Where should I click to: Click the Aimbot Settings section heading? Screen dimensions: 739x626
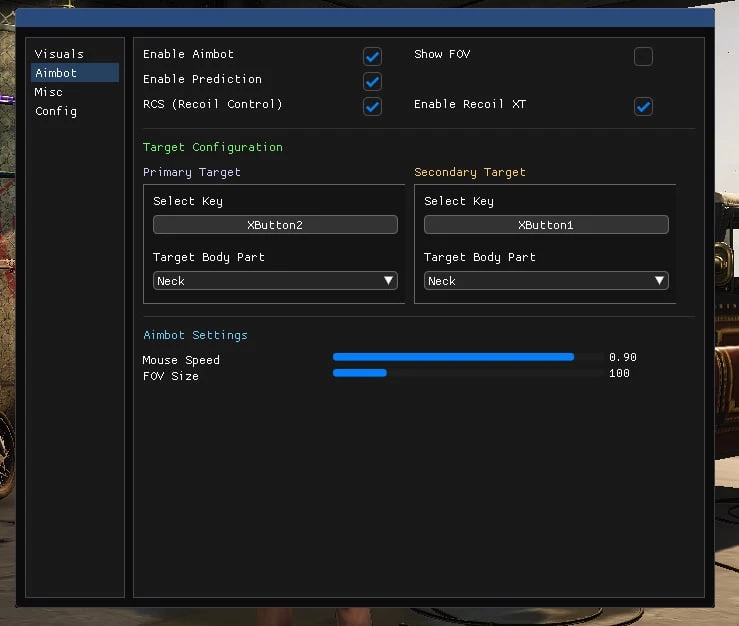click(x=195, y=335)
